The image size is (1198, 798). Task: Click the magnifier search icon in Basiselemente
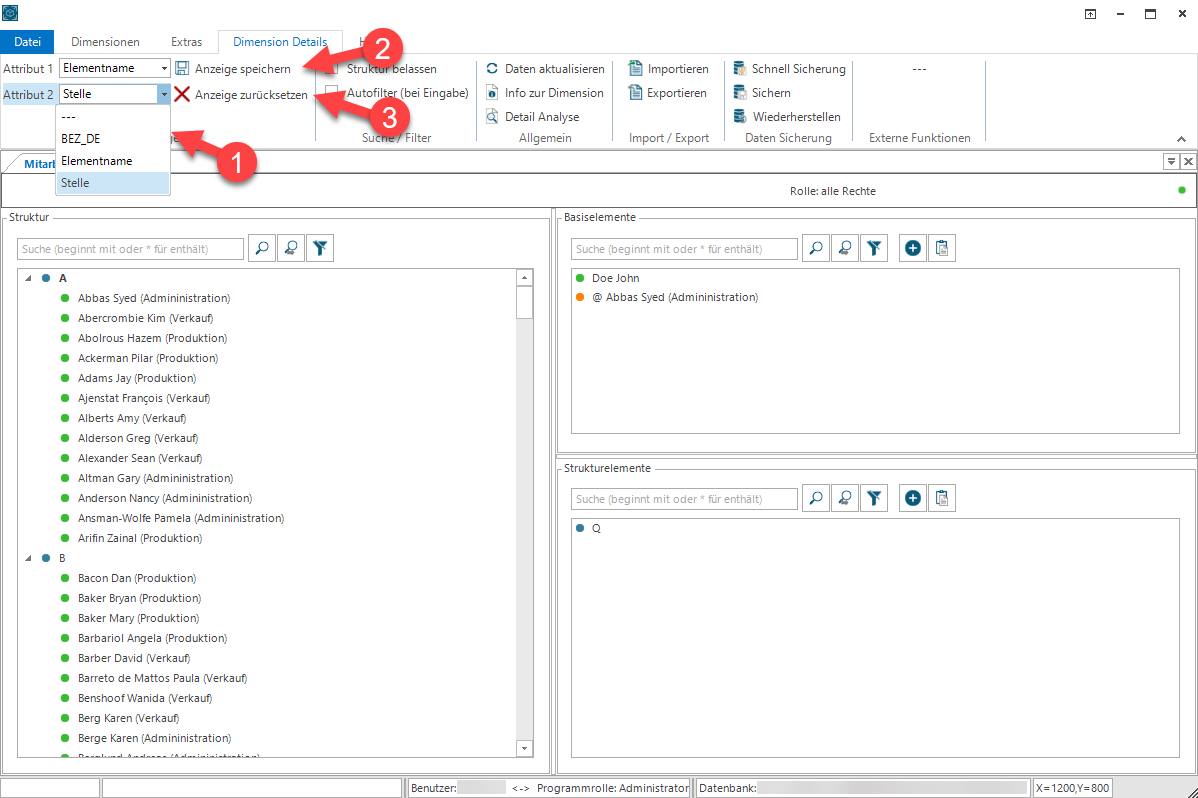(816, 248)
